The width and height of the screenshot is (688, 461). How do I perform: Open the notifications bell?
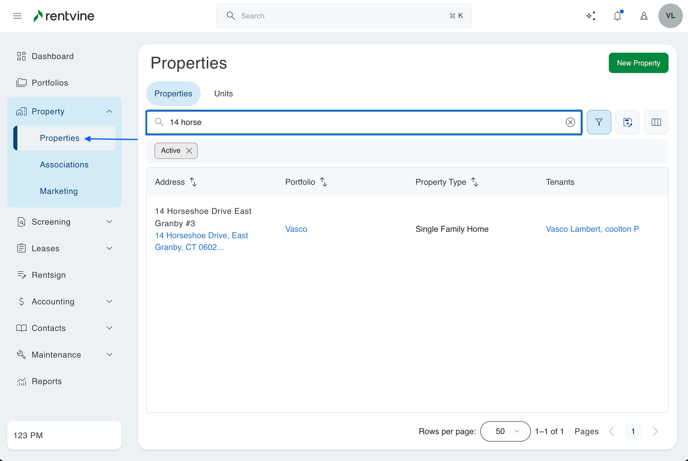pyautogui.click(x=617, y=16)
